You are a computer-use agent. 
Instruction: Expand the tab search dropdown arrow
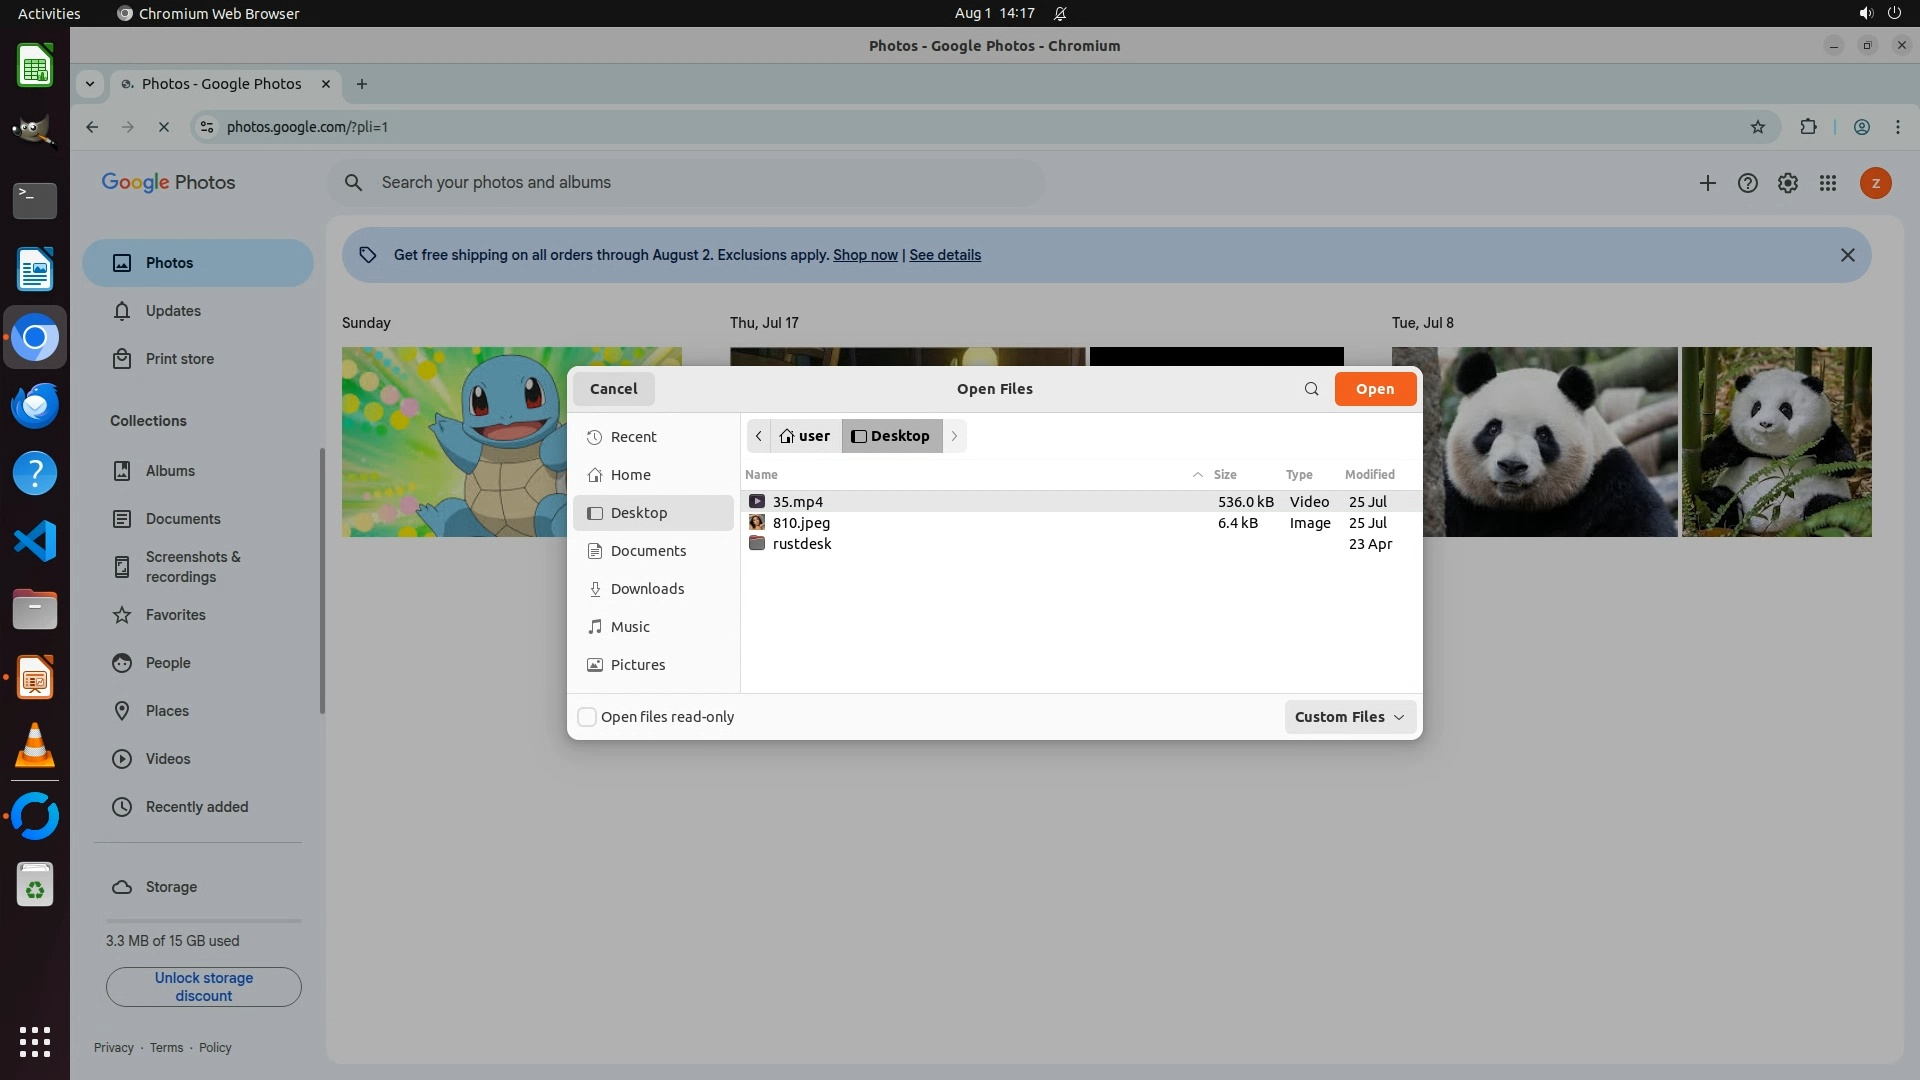pos(90,84)
